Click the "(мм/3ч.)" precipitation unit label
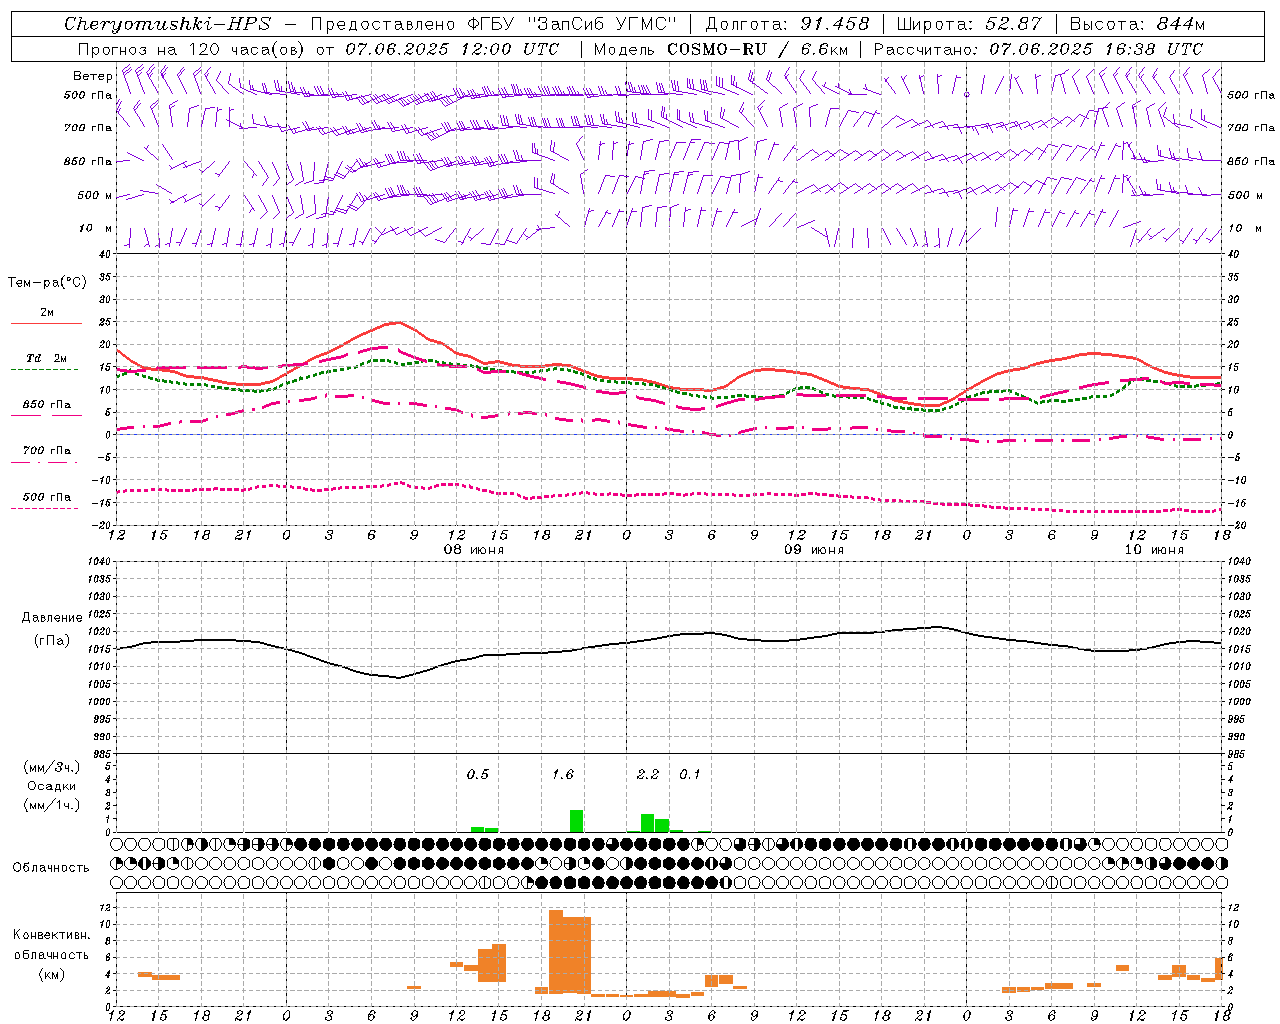The width and height of the screenshot is (1280, 1024). point(52,767)
